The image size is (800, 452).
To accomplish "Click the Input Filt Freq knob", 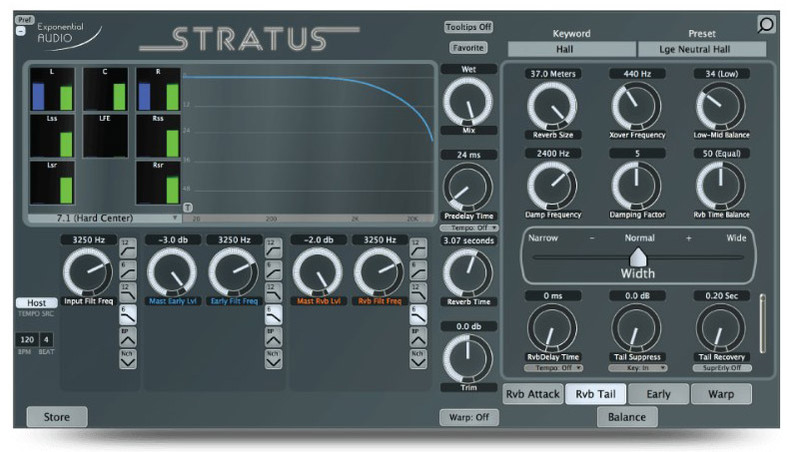I will (x=88, y=272).
